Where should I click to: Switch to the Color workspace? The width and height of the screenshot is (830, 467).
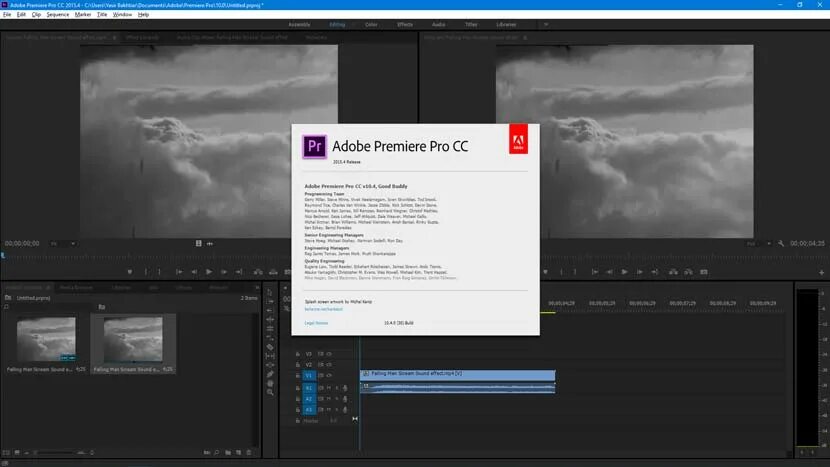[x=371, y=24]
